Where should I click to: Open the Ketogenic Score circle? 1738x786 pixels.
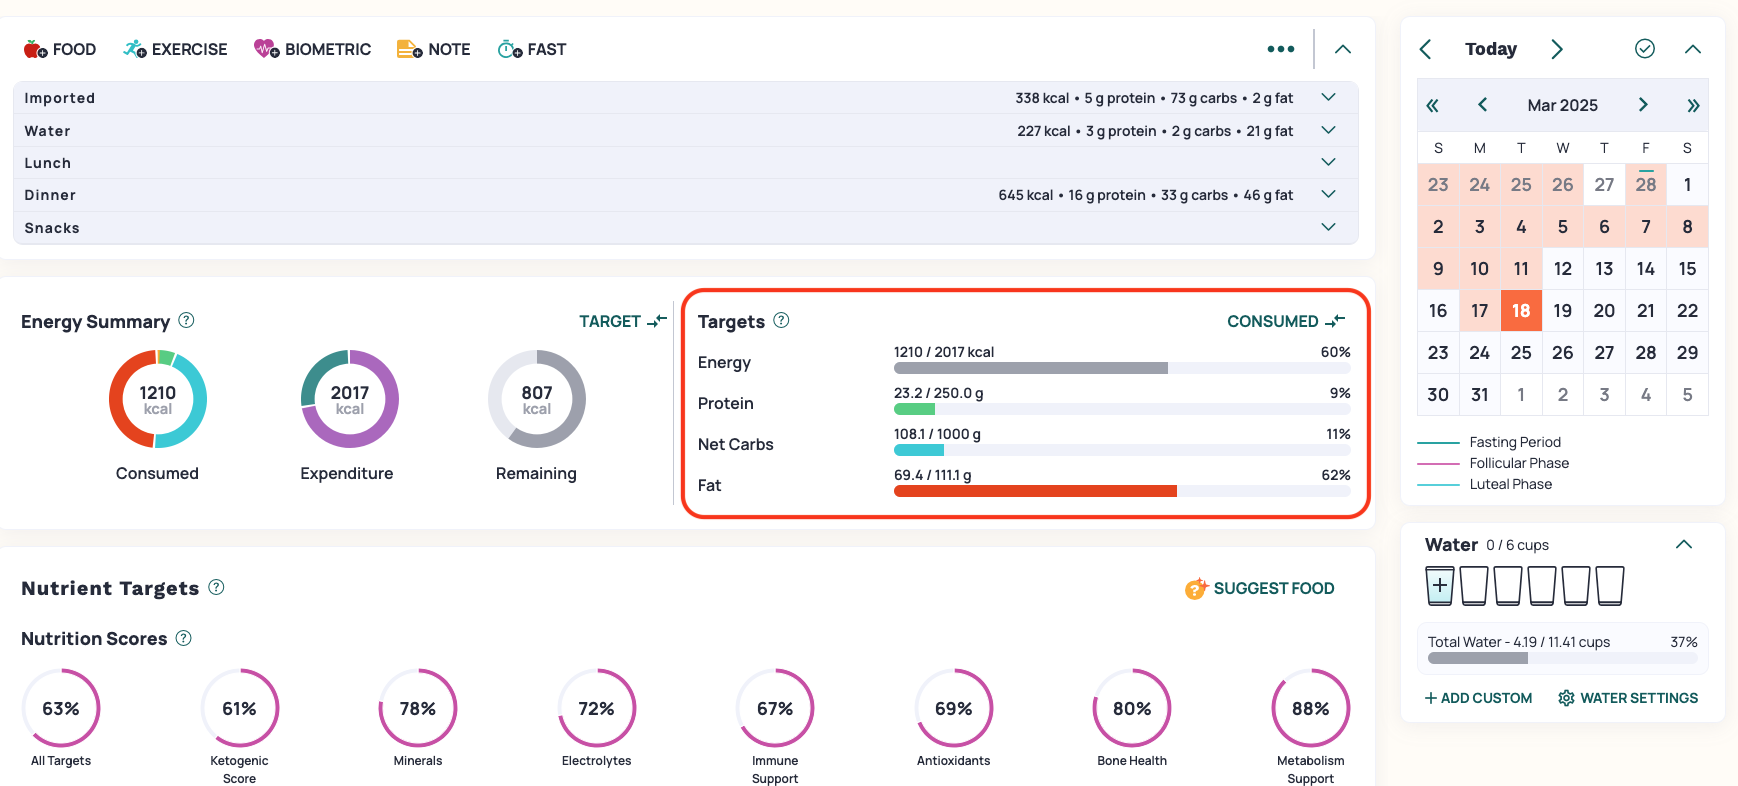pyautogui.click(x=239, y=709)
